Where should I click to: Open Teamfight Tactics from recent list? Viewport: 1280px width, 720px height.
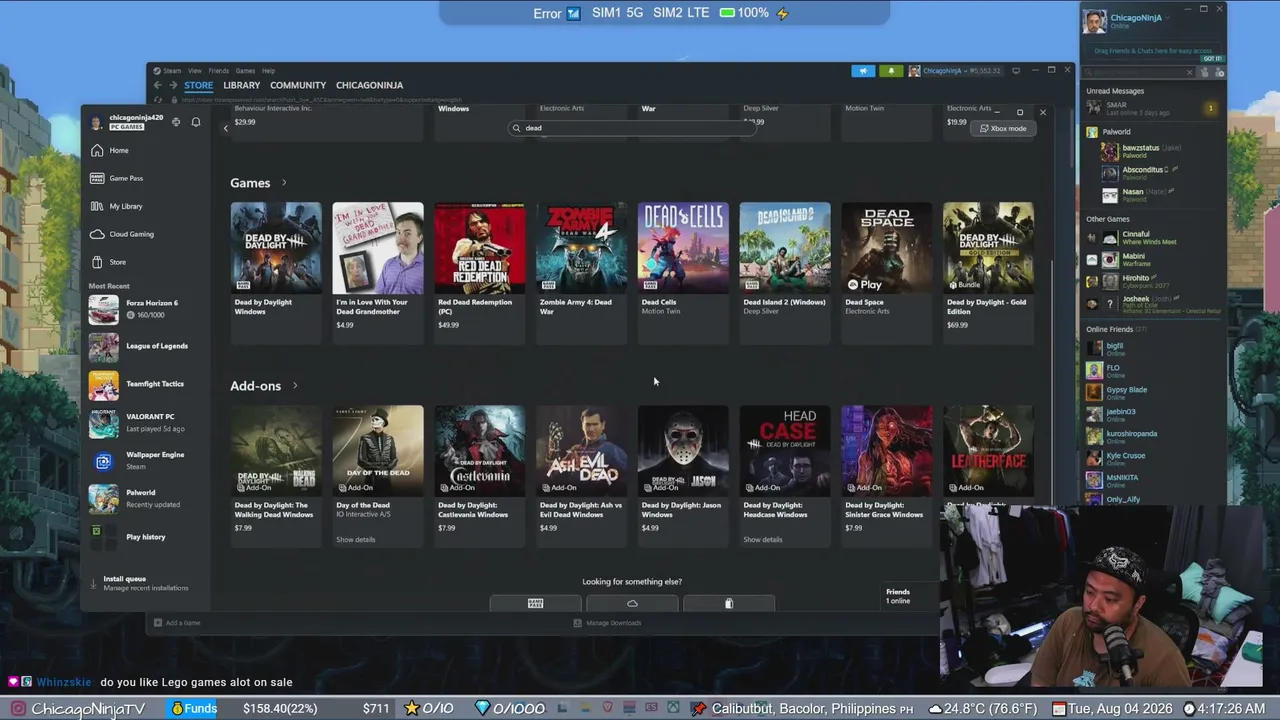[x=145, y=385]
